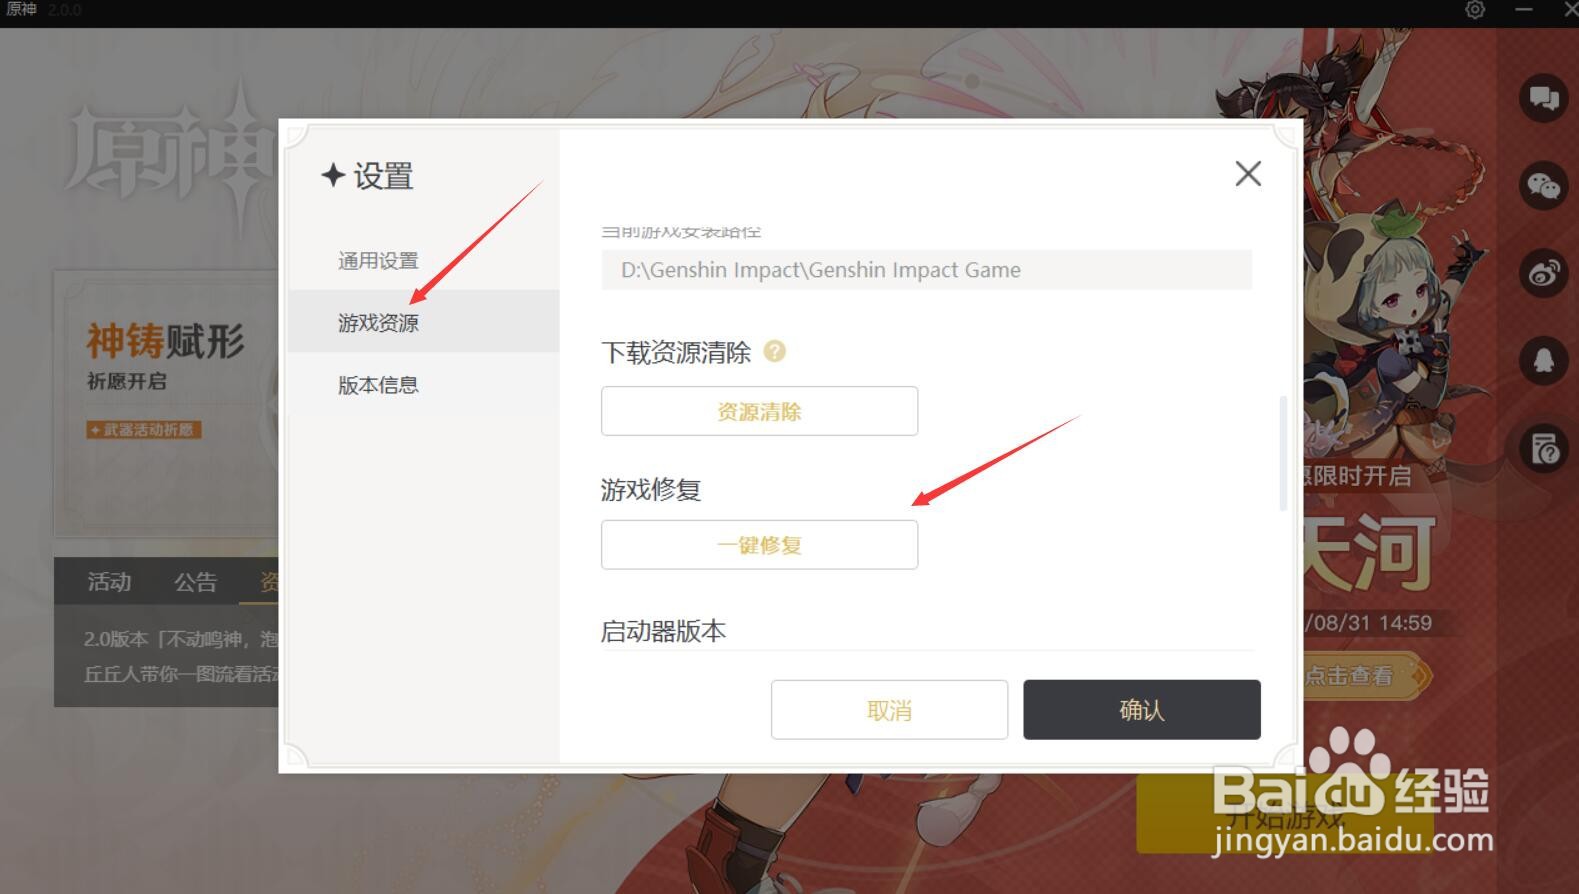The width and height of the screenshot is (1579, 894).
Task: Switch to the 版本信息 section
Action: pyautogui.click(x=378, y=385)
